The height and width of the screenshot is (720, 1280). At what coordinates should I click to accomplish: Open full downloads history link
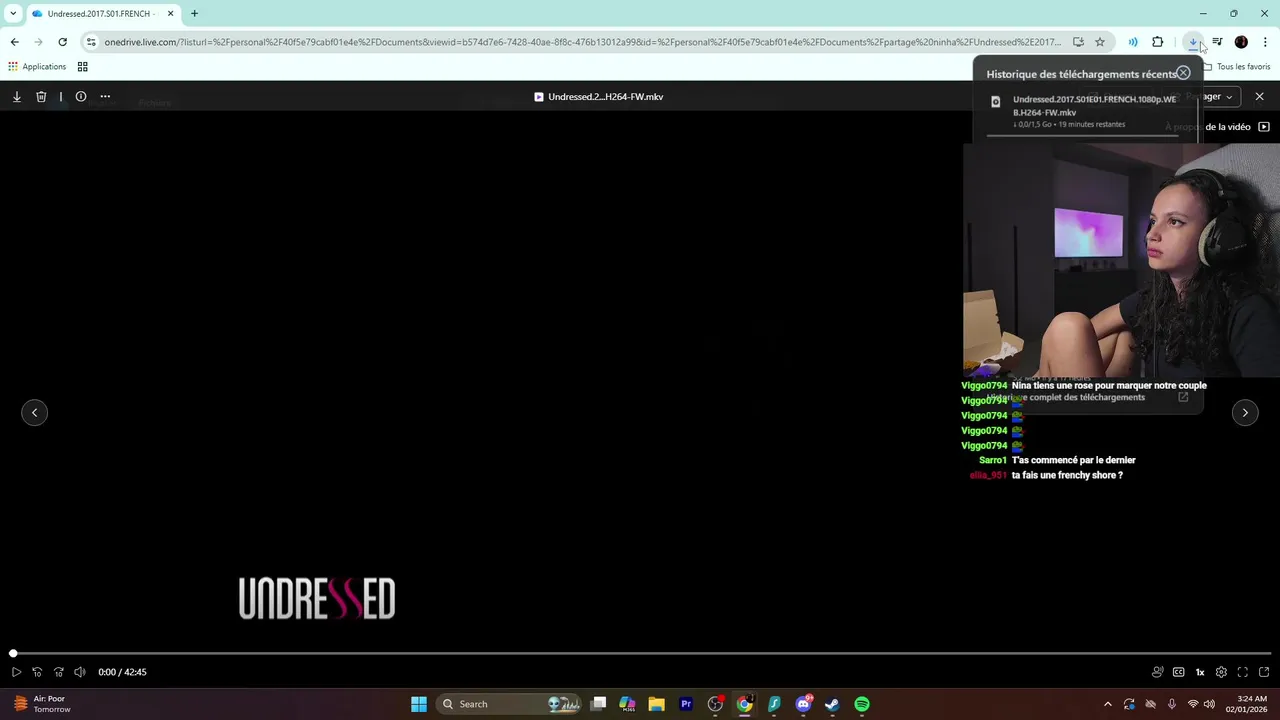pos(1088,397)
